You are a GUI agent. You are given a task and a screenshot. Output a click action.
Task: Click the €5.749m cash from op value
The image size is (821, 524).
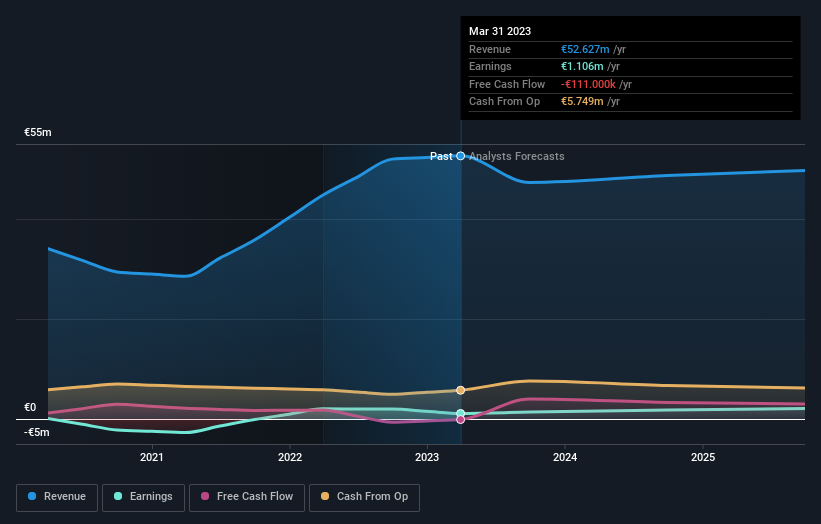tap(582, 102)
